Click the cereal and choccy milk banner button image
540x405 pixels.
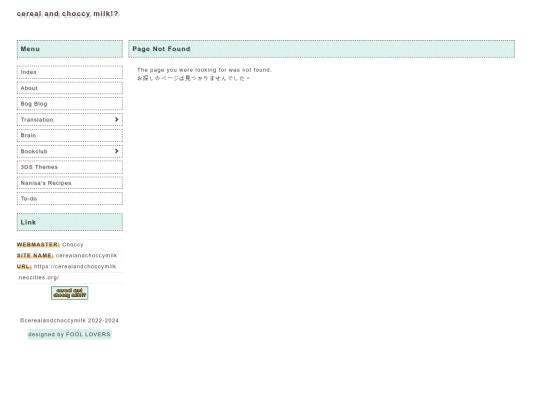click(70, 293)
